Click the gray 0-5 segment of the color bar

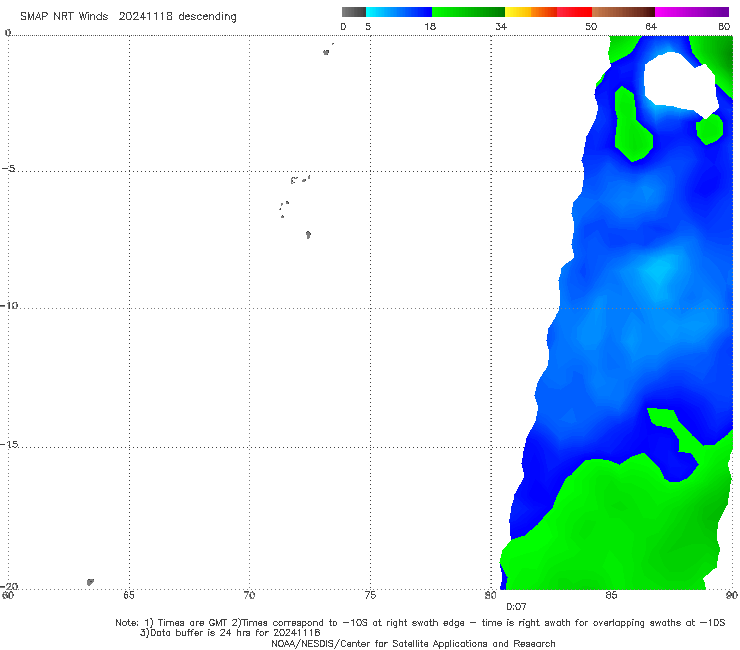click(x=353, y=12)
